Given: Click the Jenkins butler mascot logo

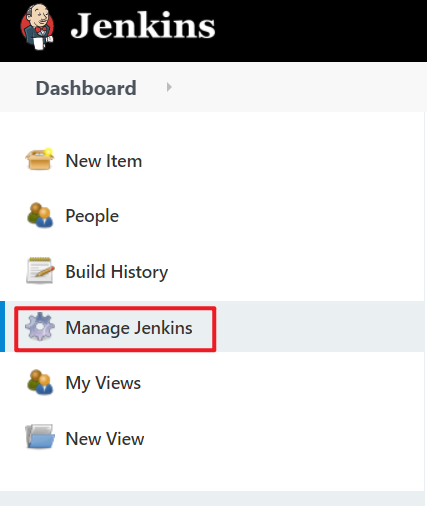Looking at the screenshot, I should click(37, 27).
